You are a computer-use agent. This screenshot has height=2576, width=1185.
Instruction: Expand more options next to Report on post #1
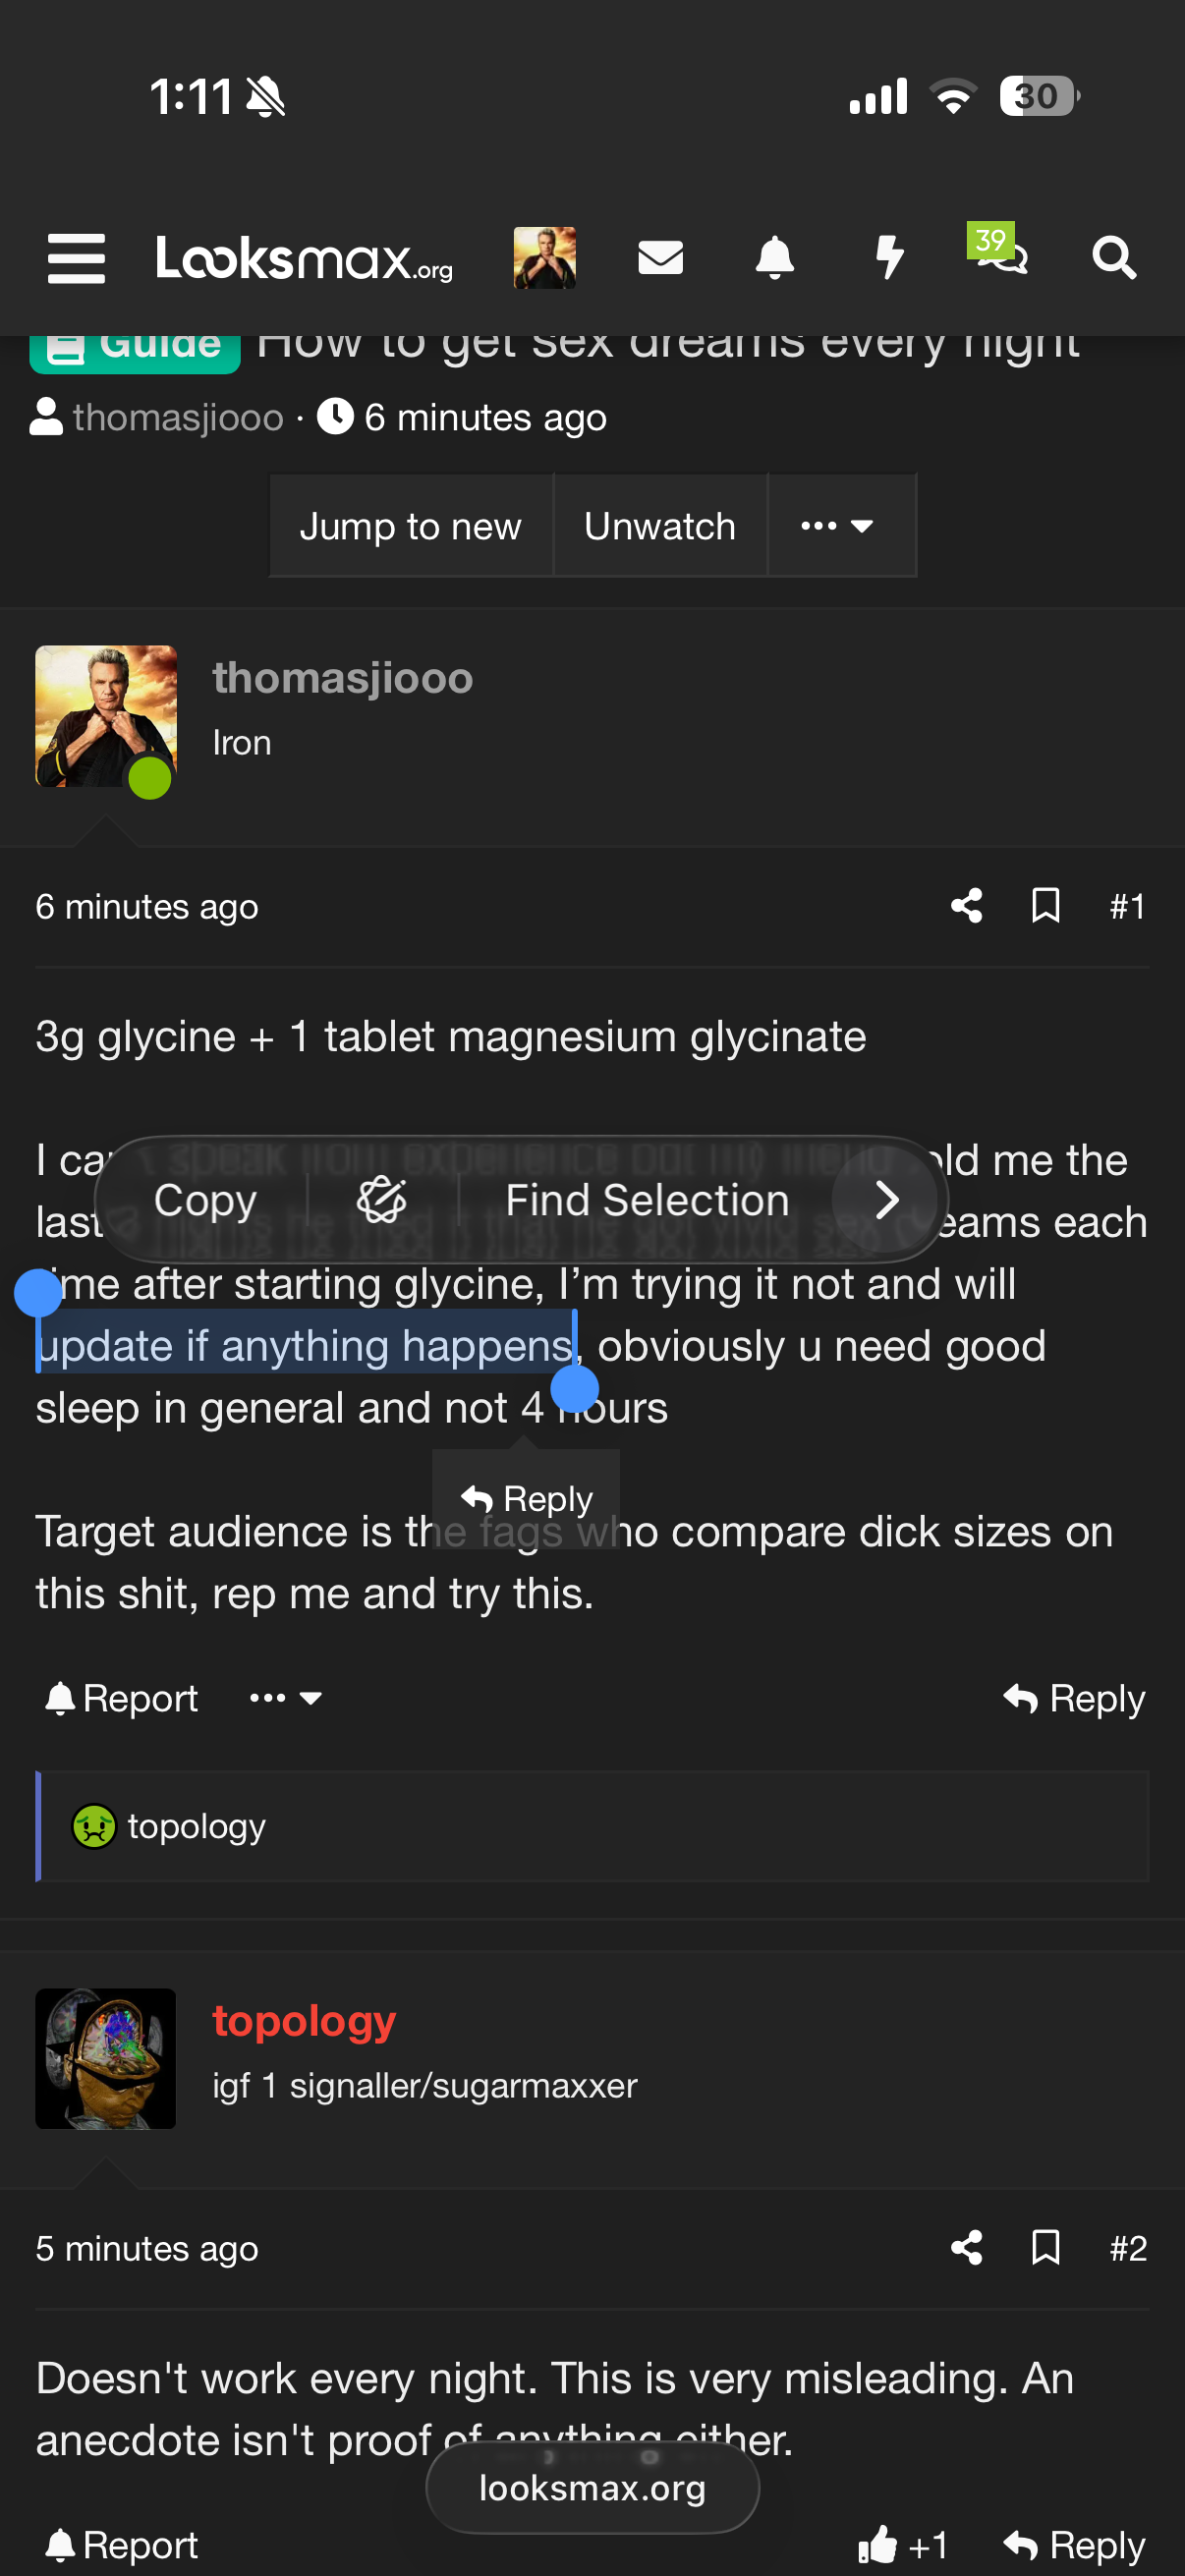pyautogui.click(x=285, y=1698)
